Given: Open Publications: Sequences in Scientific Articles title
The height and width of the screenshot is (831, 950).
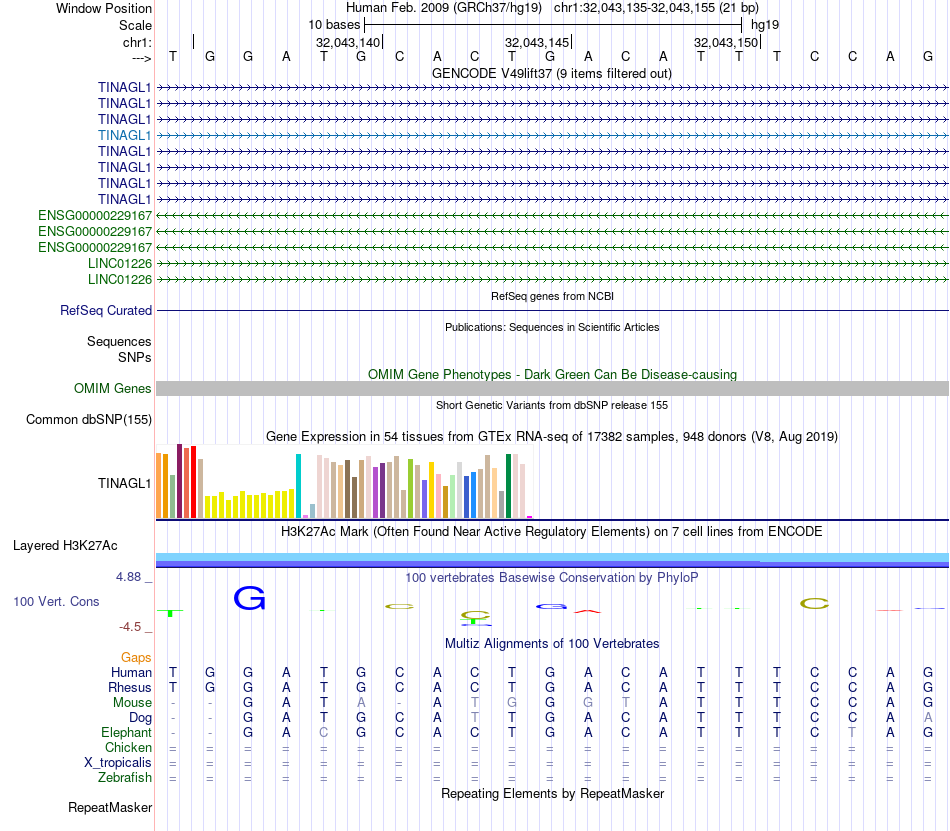Looking at the screenshot, I should [552, 327].
